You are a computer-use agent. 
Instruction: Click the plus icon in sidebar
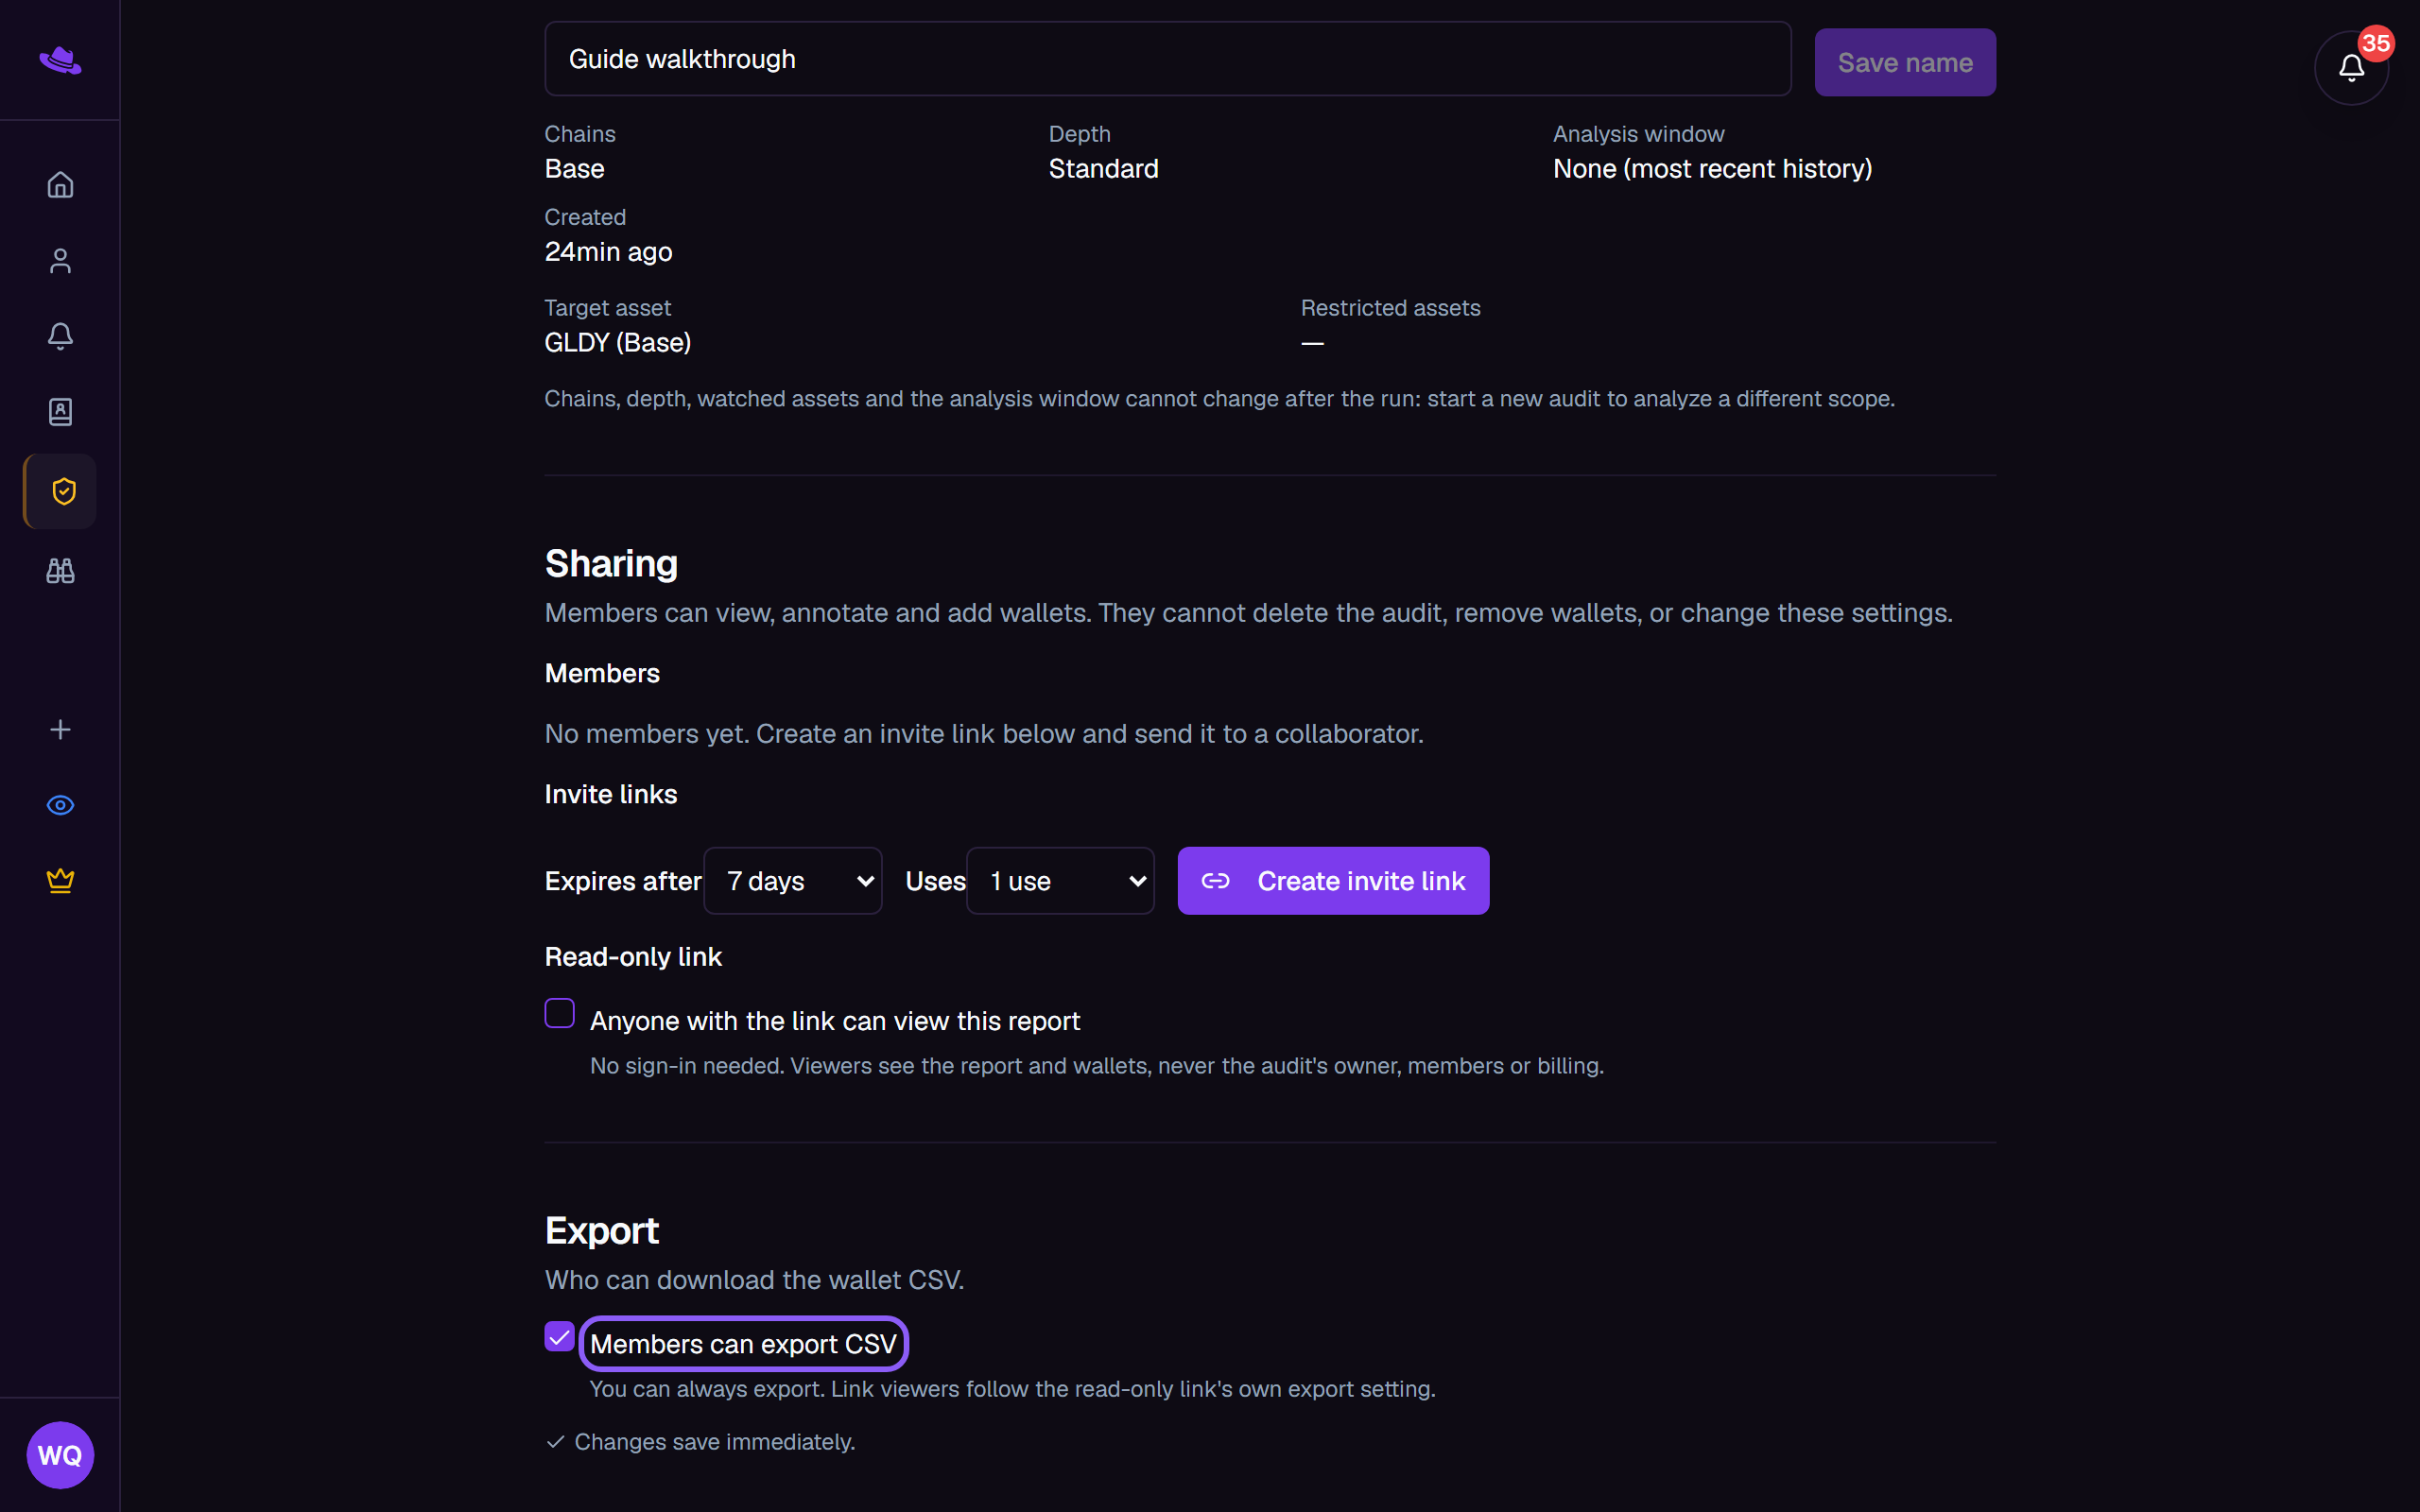pos(60,729)
